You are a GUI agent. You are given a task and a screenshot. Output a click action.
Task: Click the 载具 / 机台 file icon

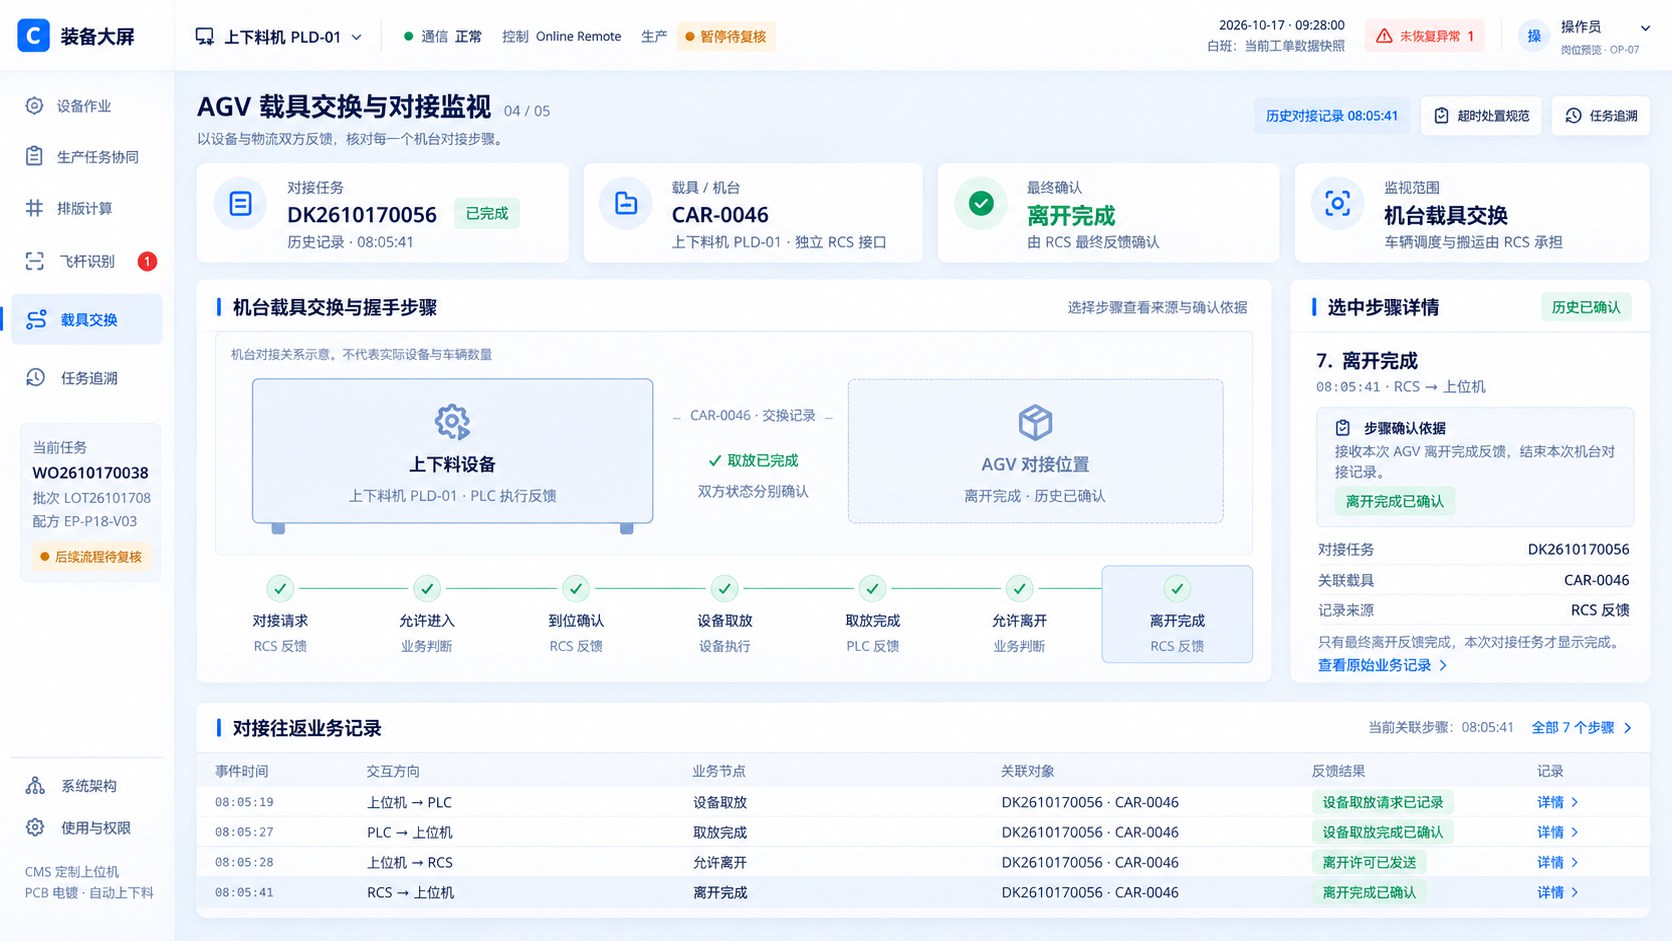(x=626, y=204)
